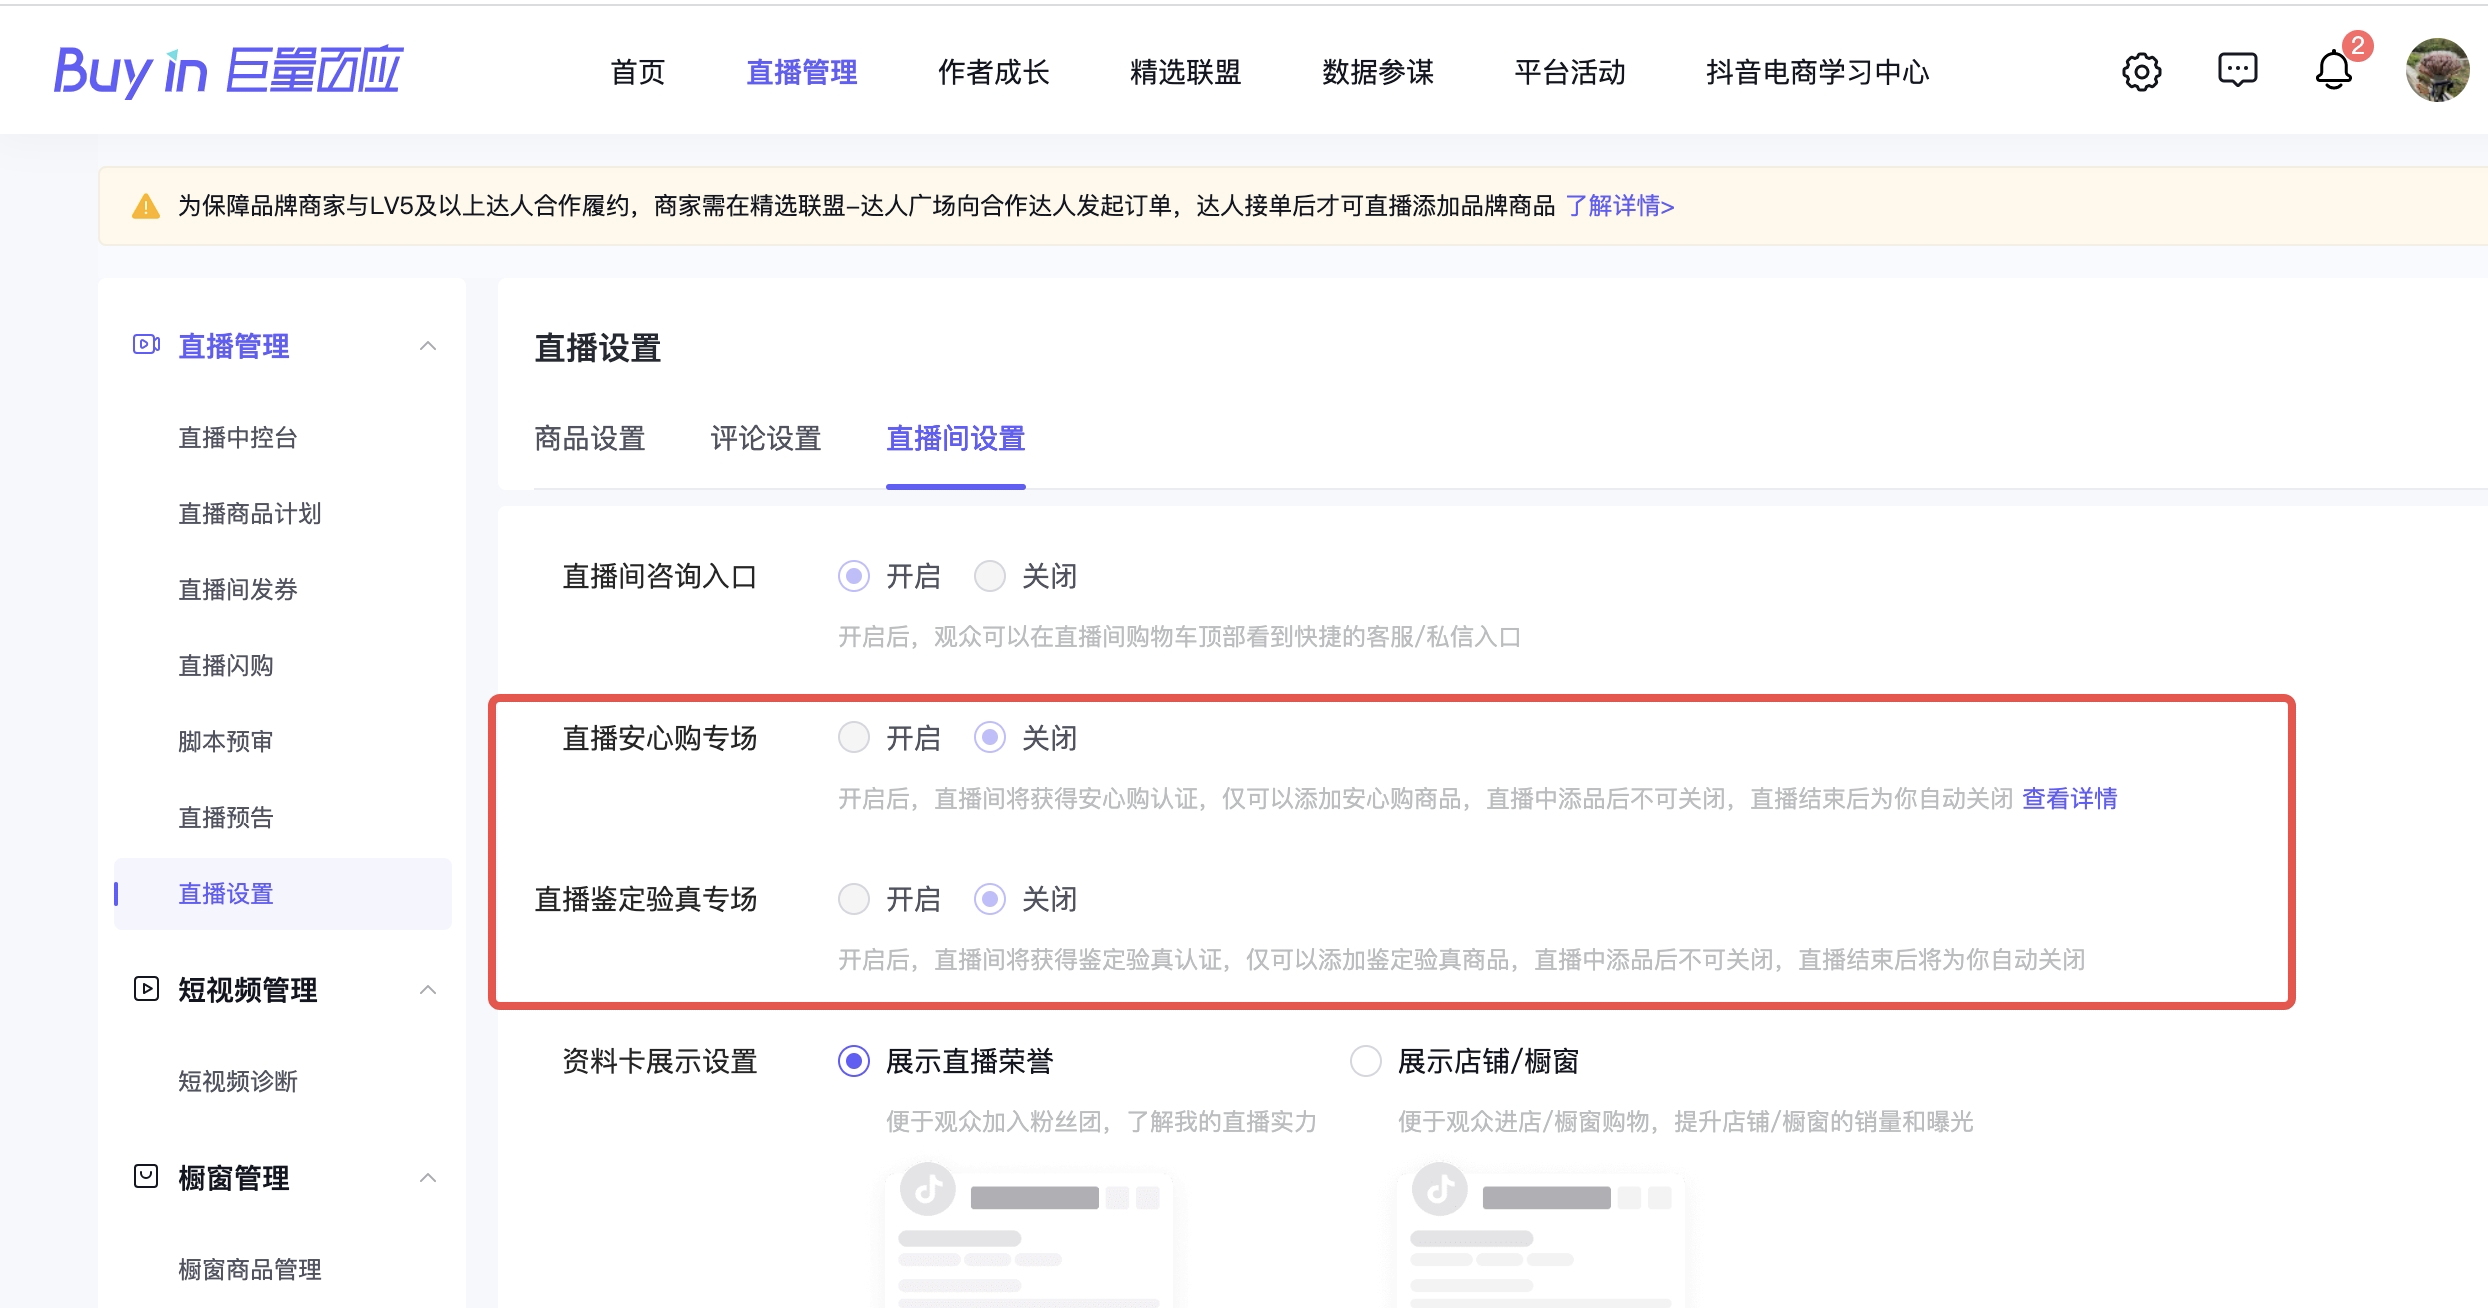Viewport: 2488px width, 1308px height.
Task: Collapse the 直播管理 sidebar section chevron
Action: point(428,346)
